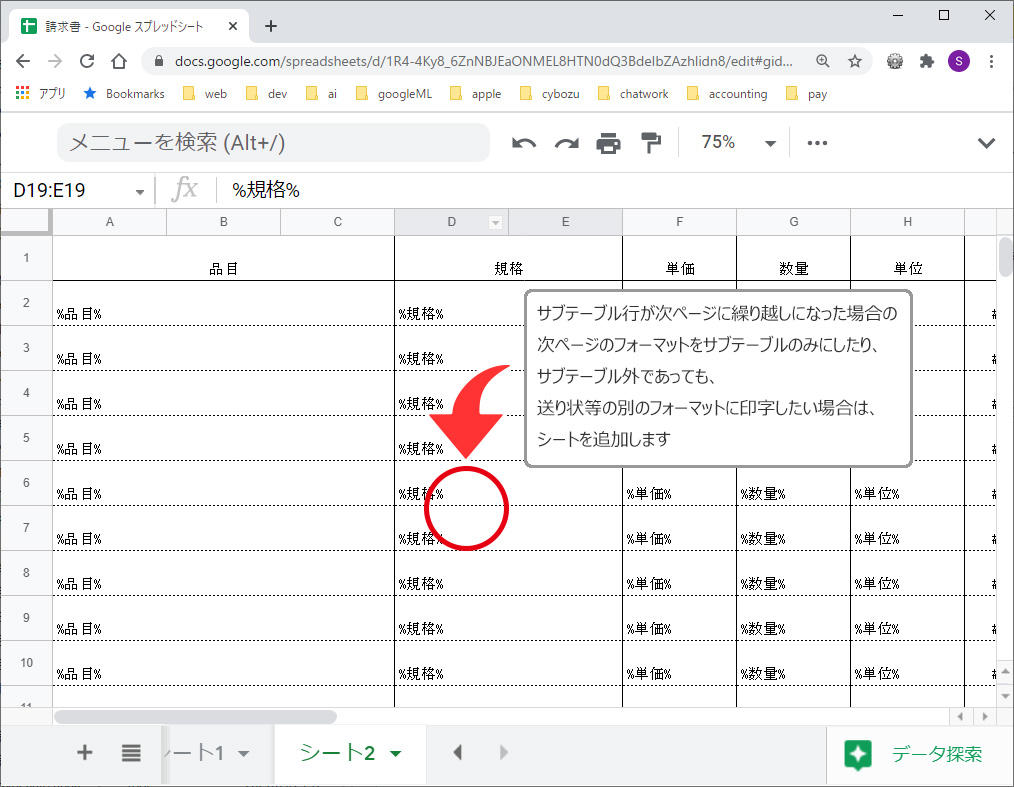1014x787 pixels.
Task: Switch to the シート2 tab
Action: coord(337,753)
